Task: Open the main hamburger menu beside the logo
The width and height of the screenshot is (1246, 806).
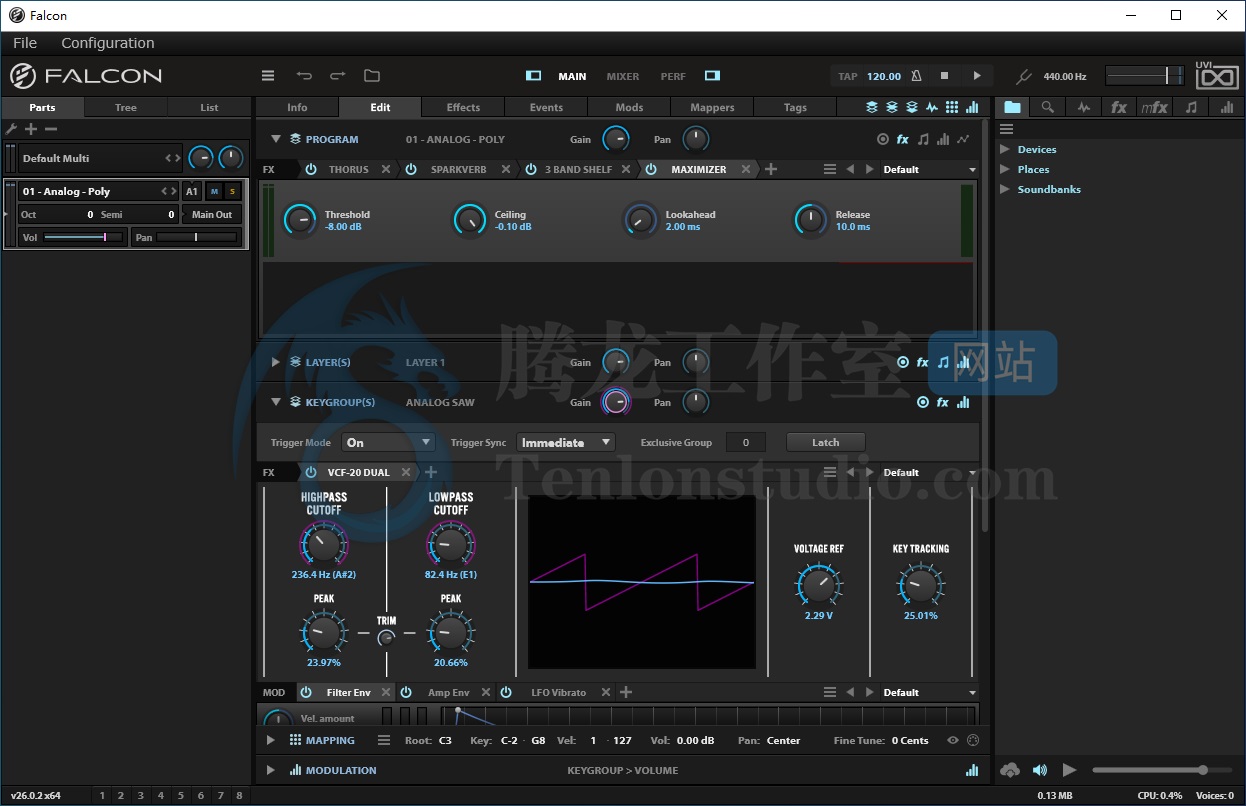Action: [268, 76]
